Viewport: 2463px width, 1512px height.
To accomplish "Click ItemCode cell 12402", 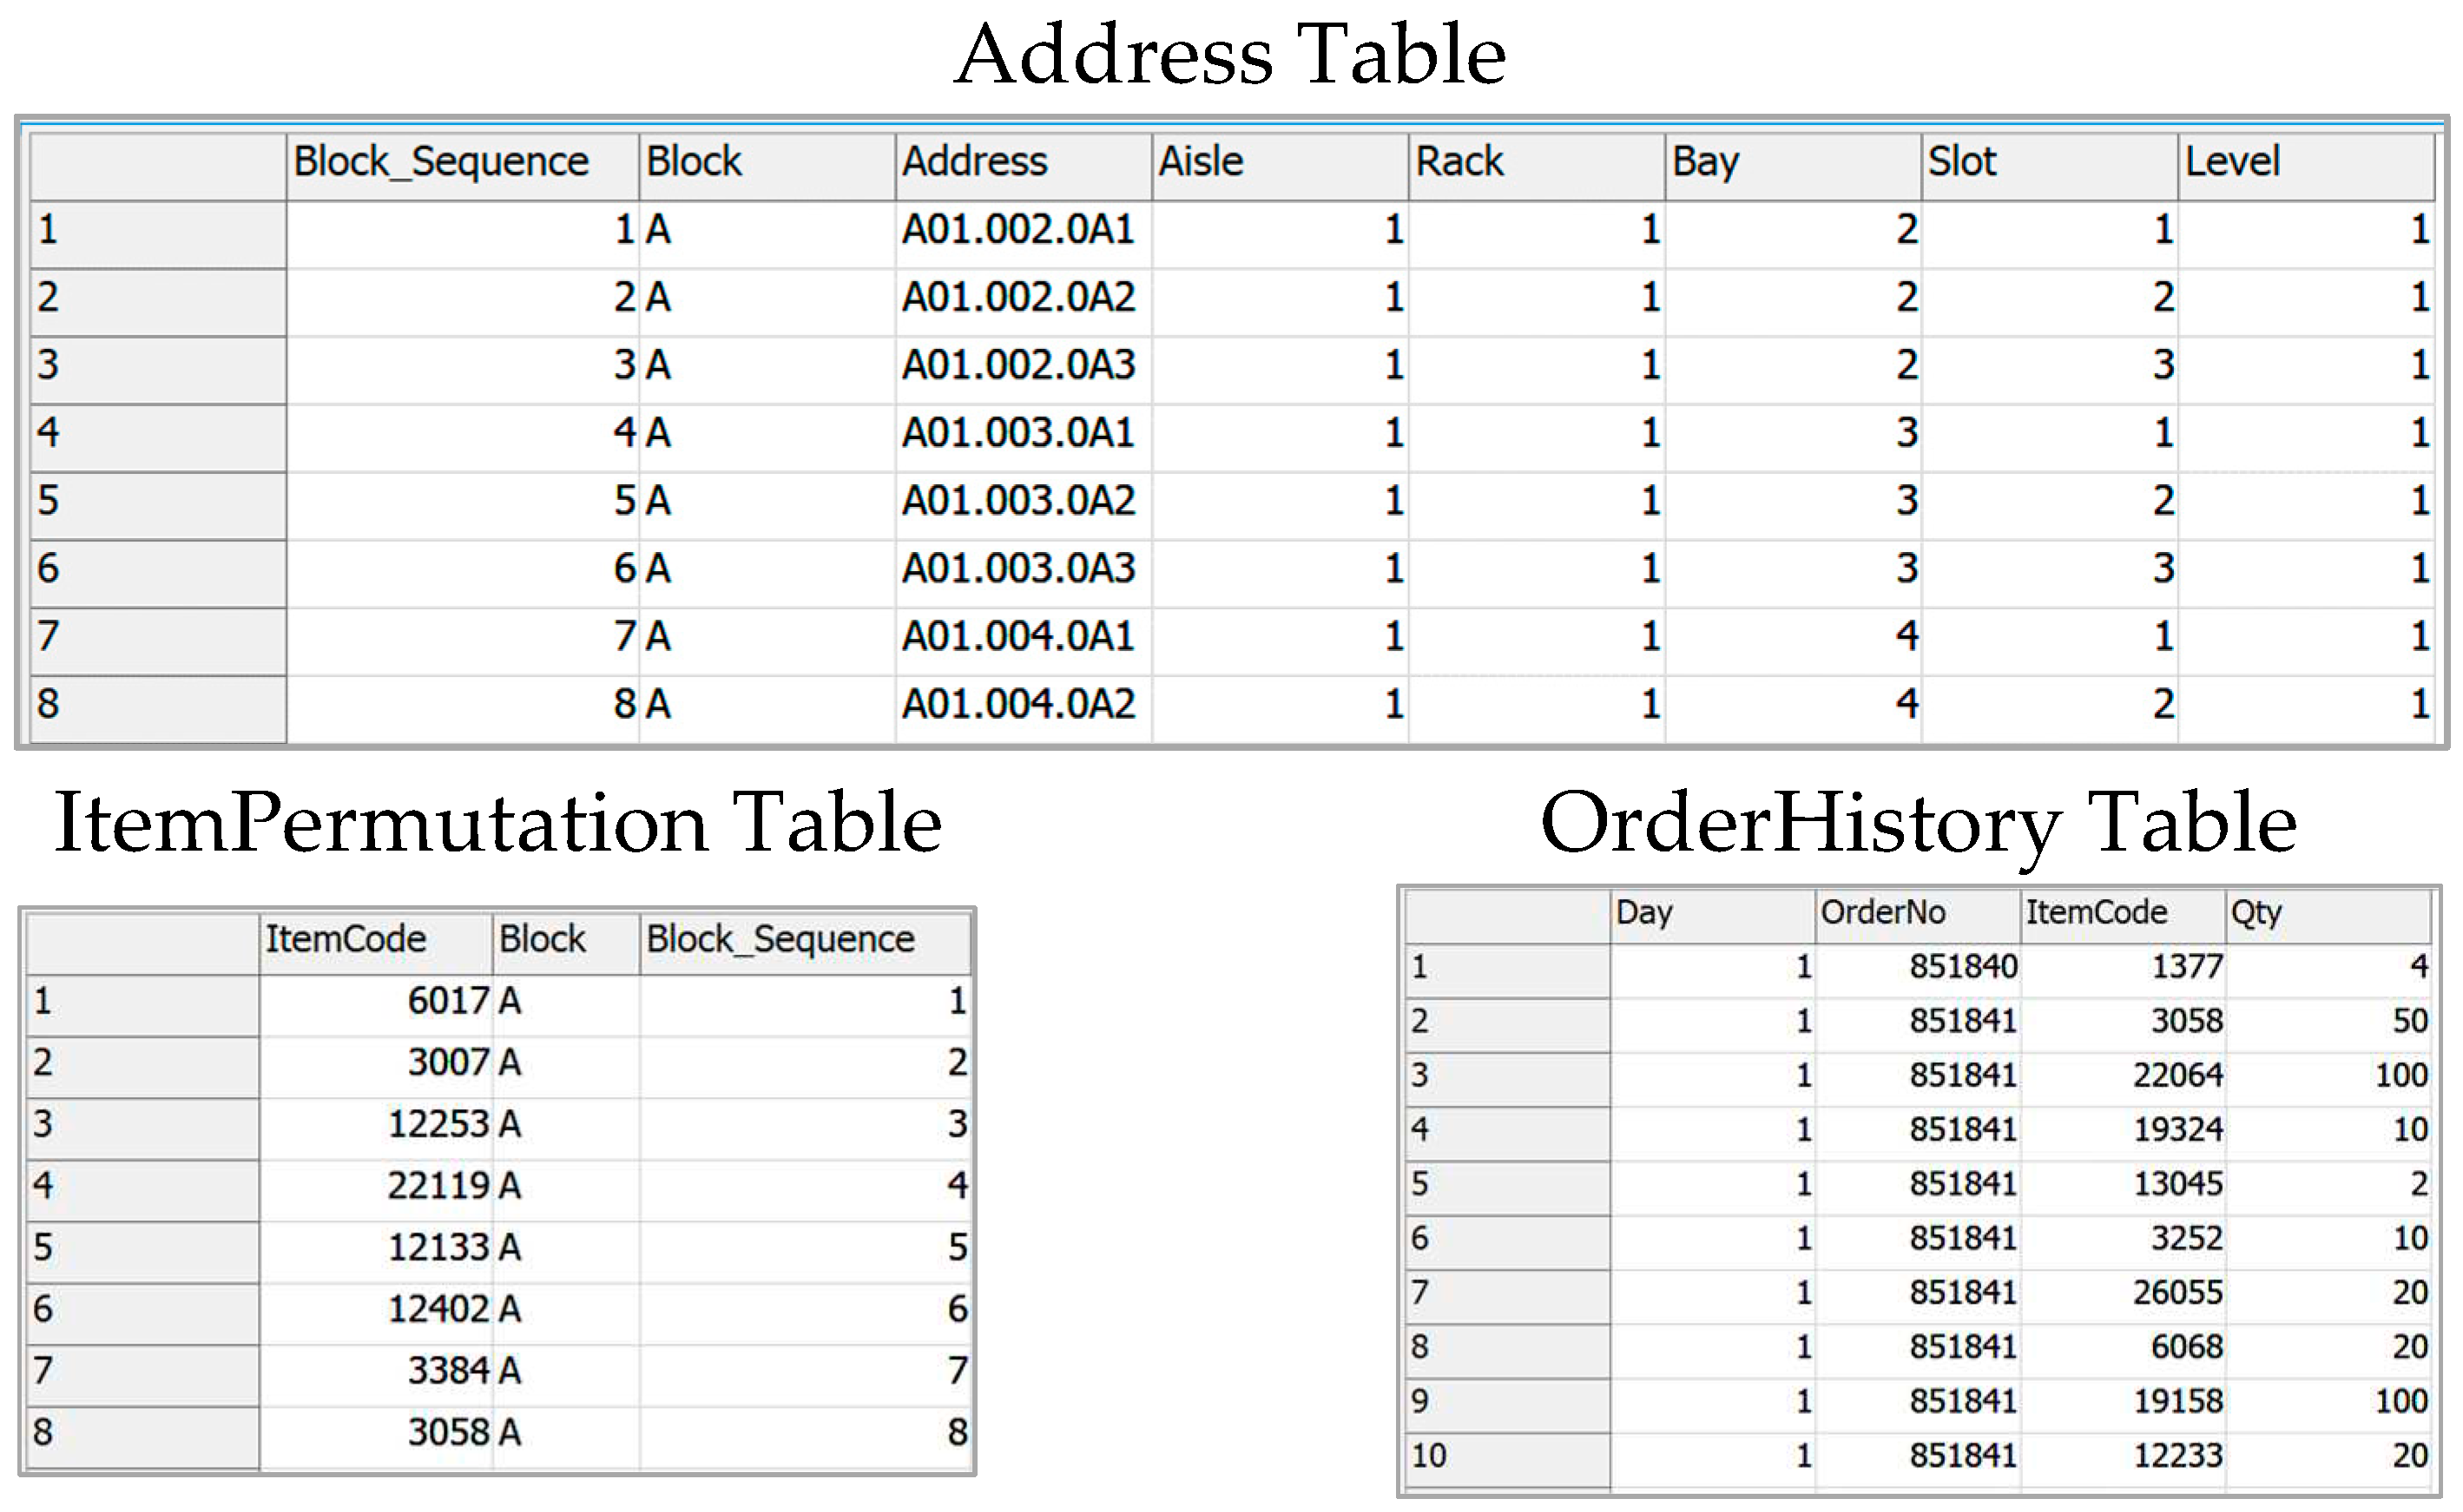I will 438,1309.
